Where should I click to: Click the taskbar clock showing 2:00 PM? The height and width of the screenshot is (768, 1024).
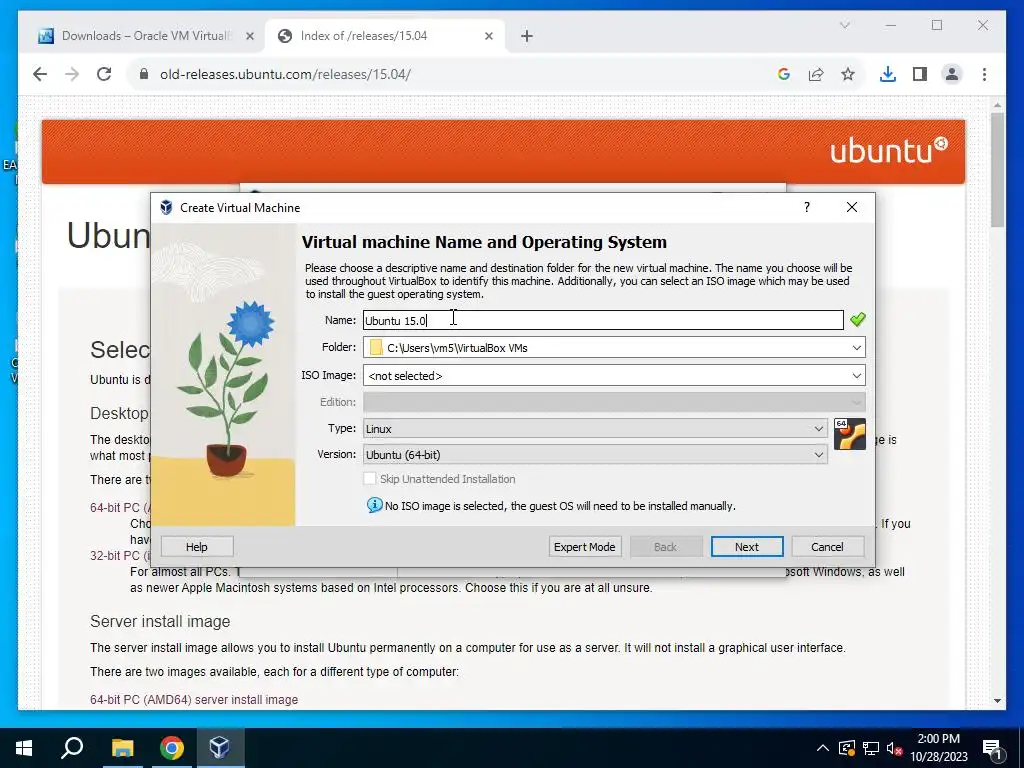point(938,748)
